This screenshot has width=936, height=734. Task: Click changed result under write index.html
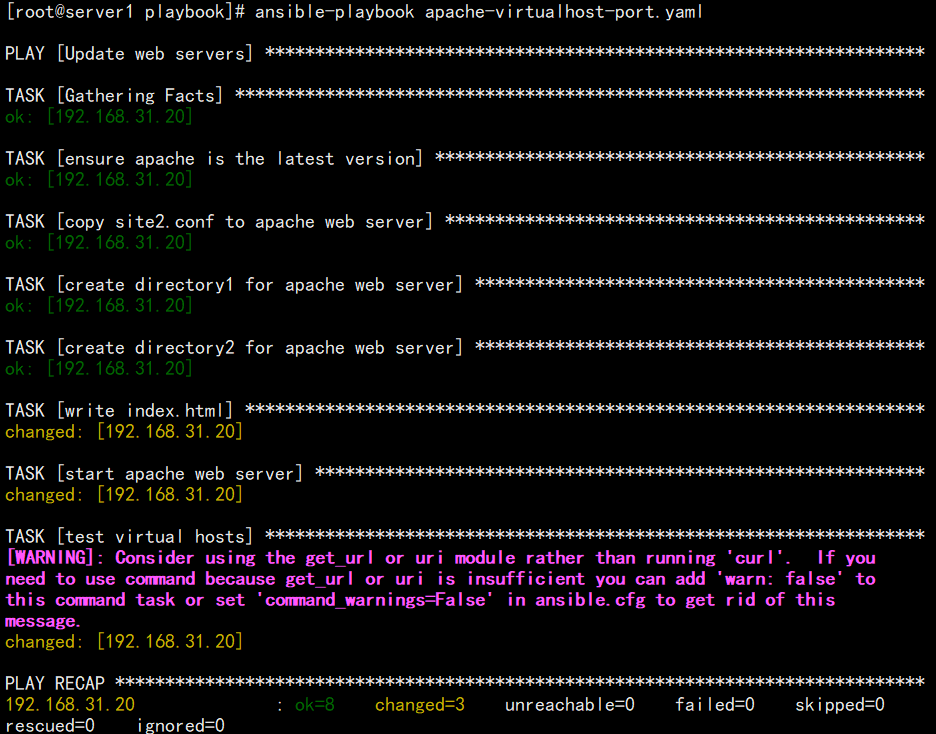point(124,431)
